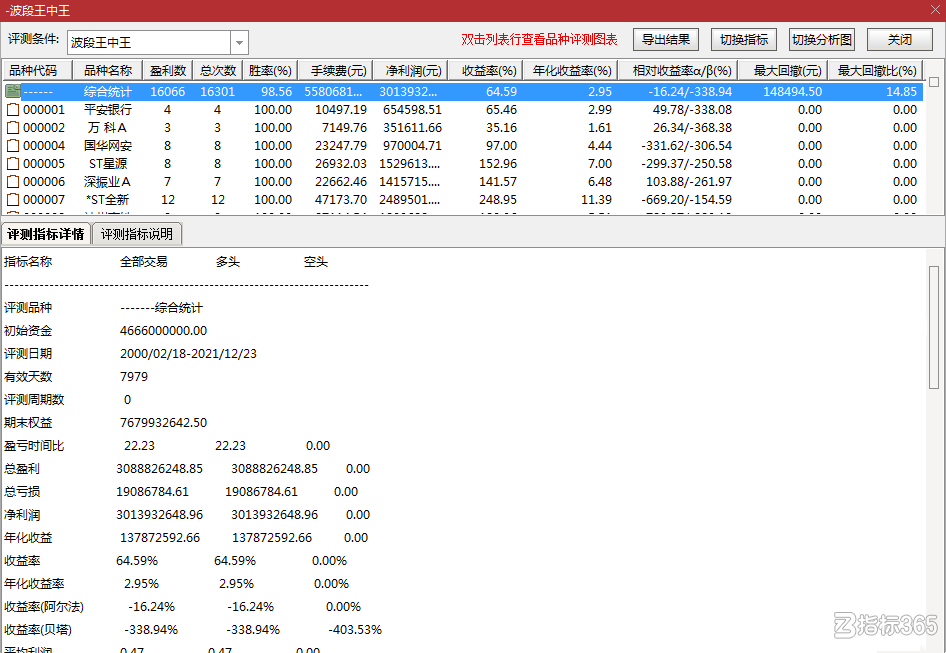The image size is (946, 653).
Task: Click the 综合统计 row summary icon
Action: (x=13, y=91)
